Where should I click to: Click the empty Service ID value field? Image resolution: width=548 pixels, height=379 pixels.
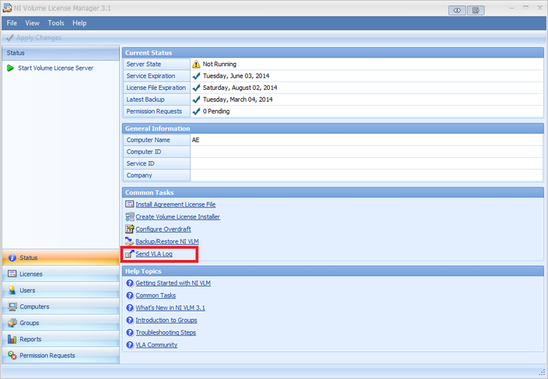(367, 164)
